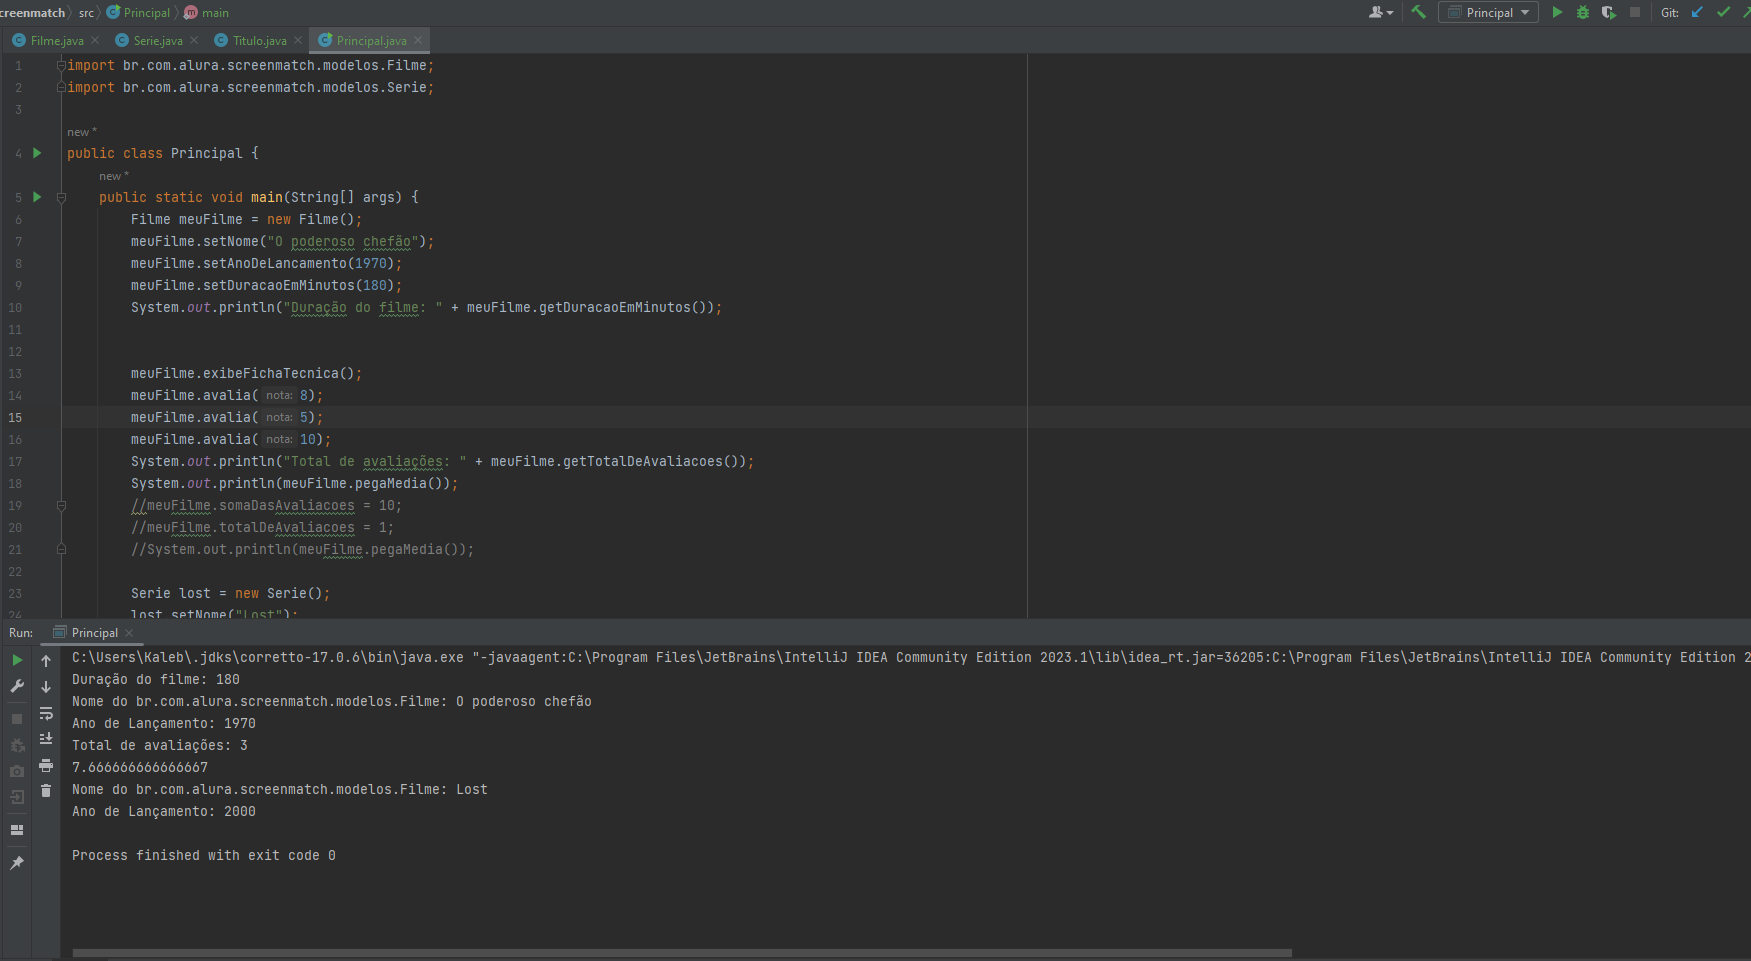Click on 'meuFilme.exibeFichaTecnica();' code line

[x=246, y=373]
